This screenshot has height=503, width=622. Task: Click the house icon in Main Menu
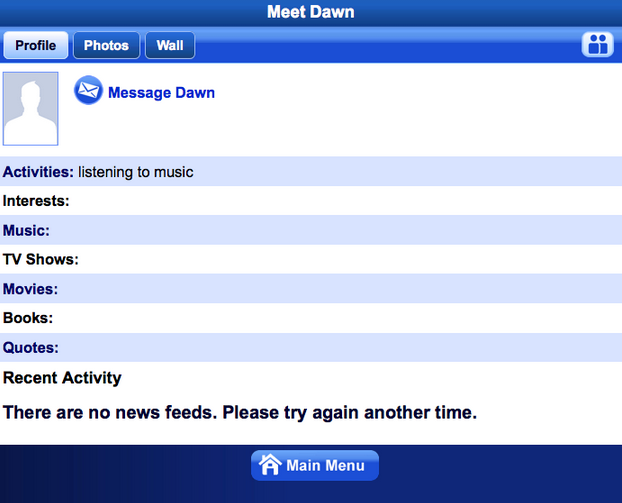click(x=270, y=464)
